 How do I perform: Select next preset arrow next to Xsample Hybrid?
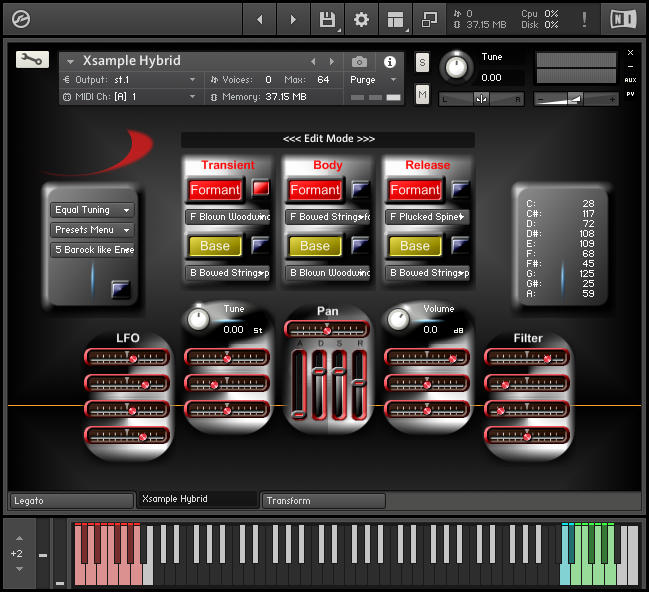332,62
